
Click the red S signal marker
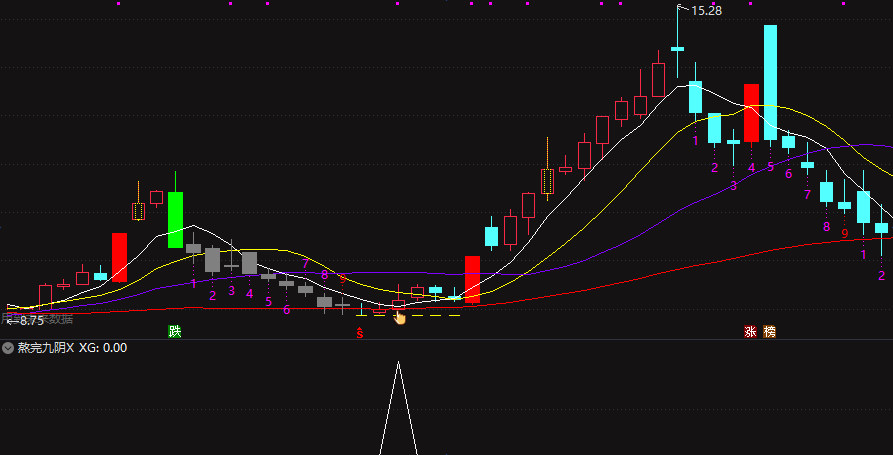pyautogui.click(x=359, y=333)
